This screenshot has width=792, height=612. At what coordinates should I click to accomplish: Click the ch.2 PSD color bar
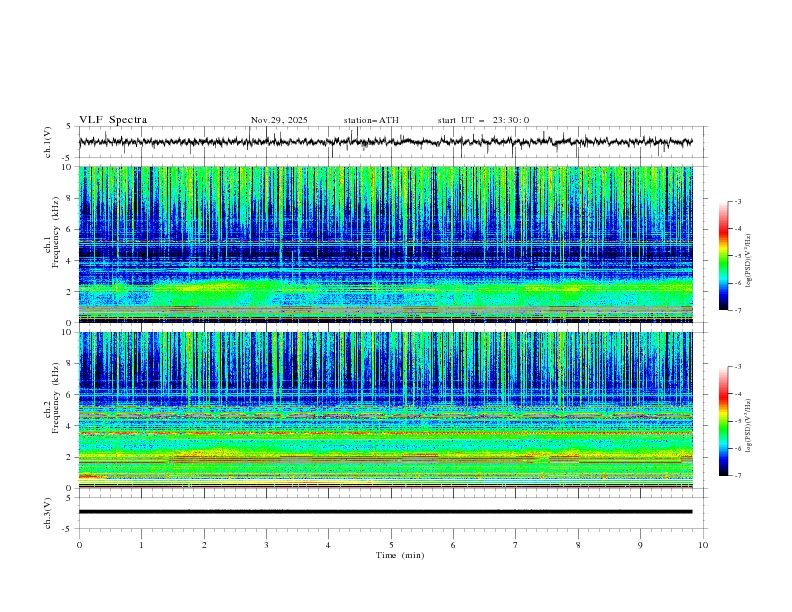pos(723,421)
